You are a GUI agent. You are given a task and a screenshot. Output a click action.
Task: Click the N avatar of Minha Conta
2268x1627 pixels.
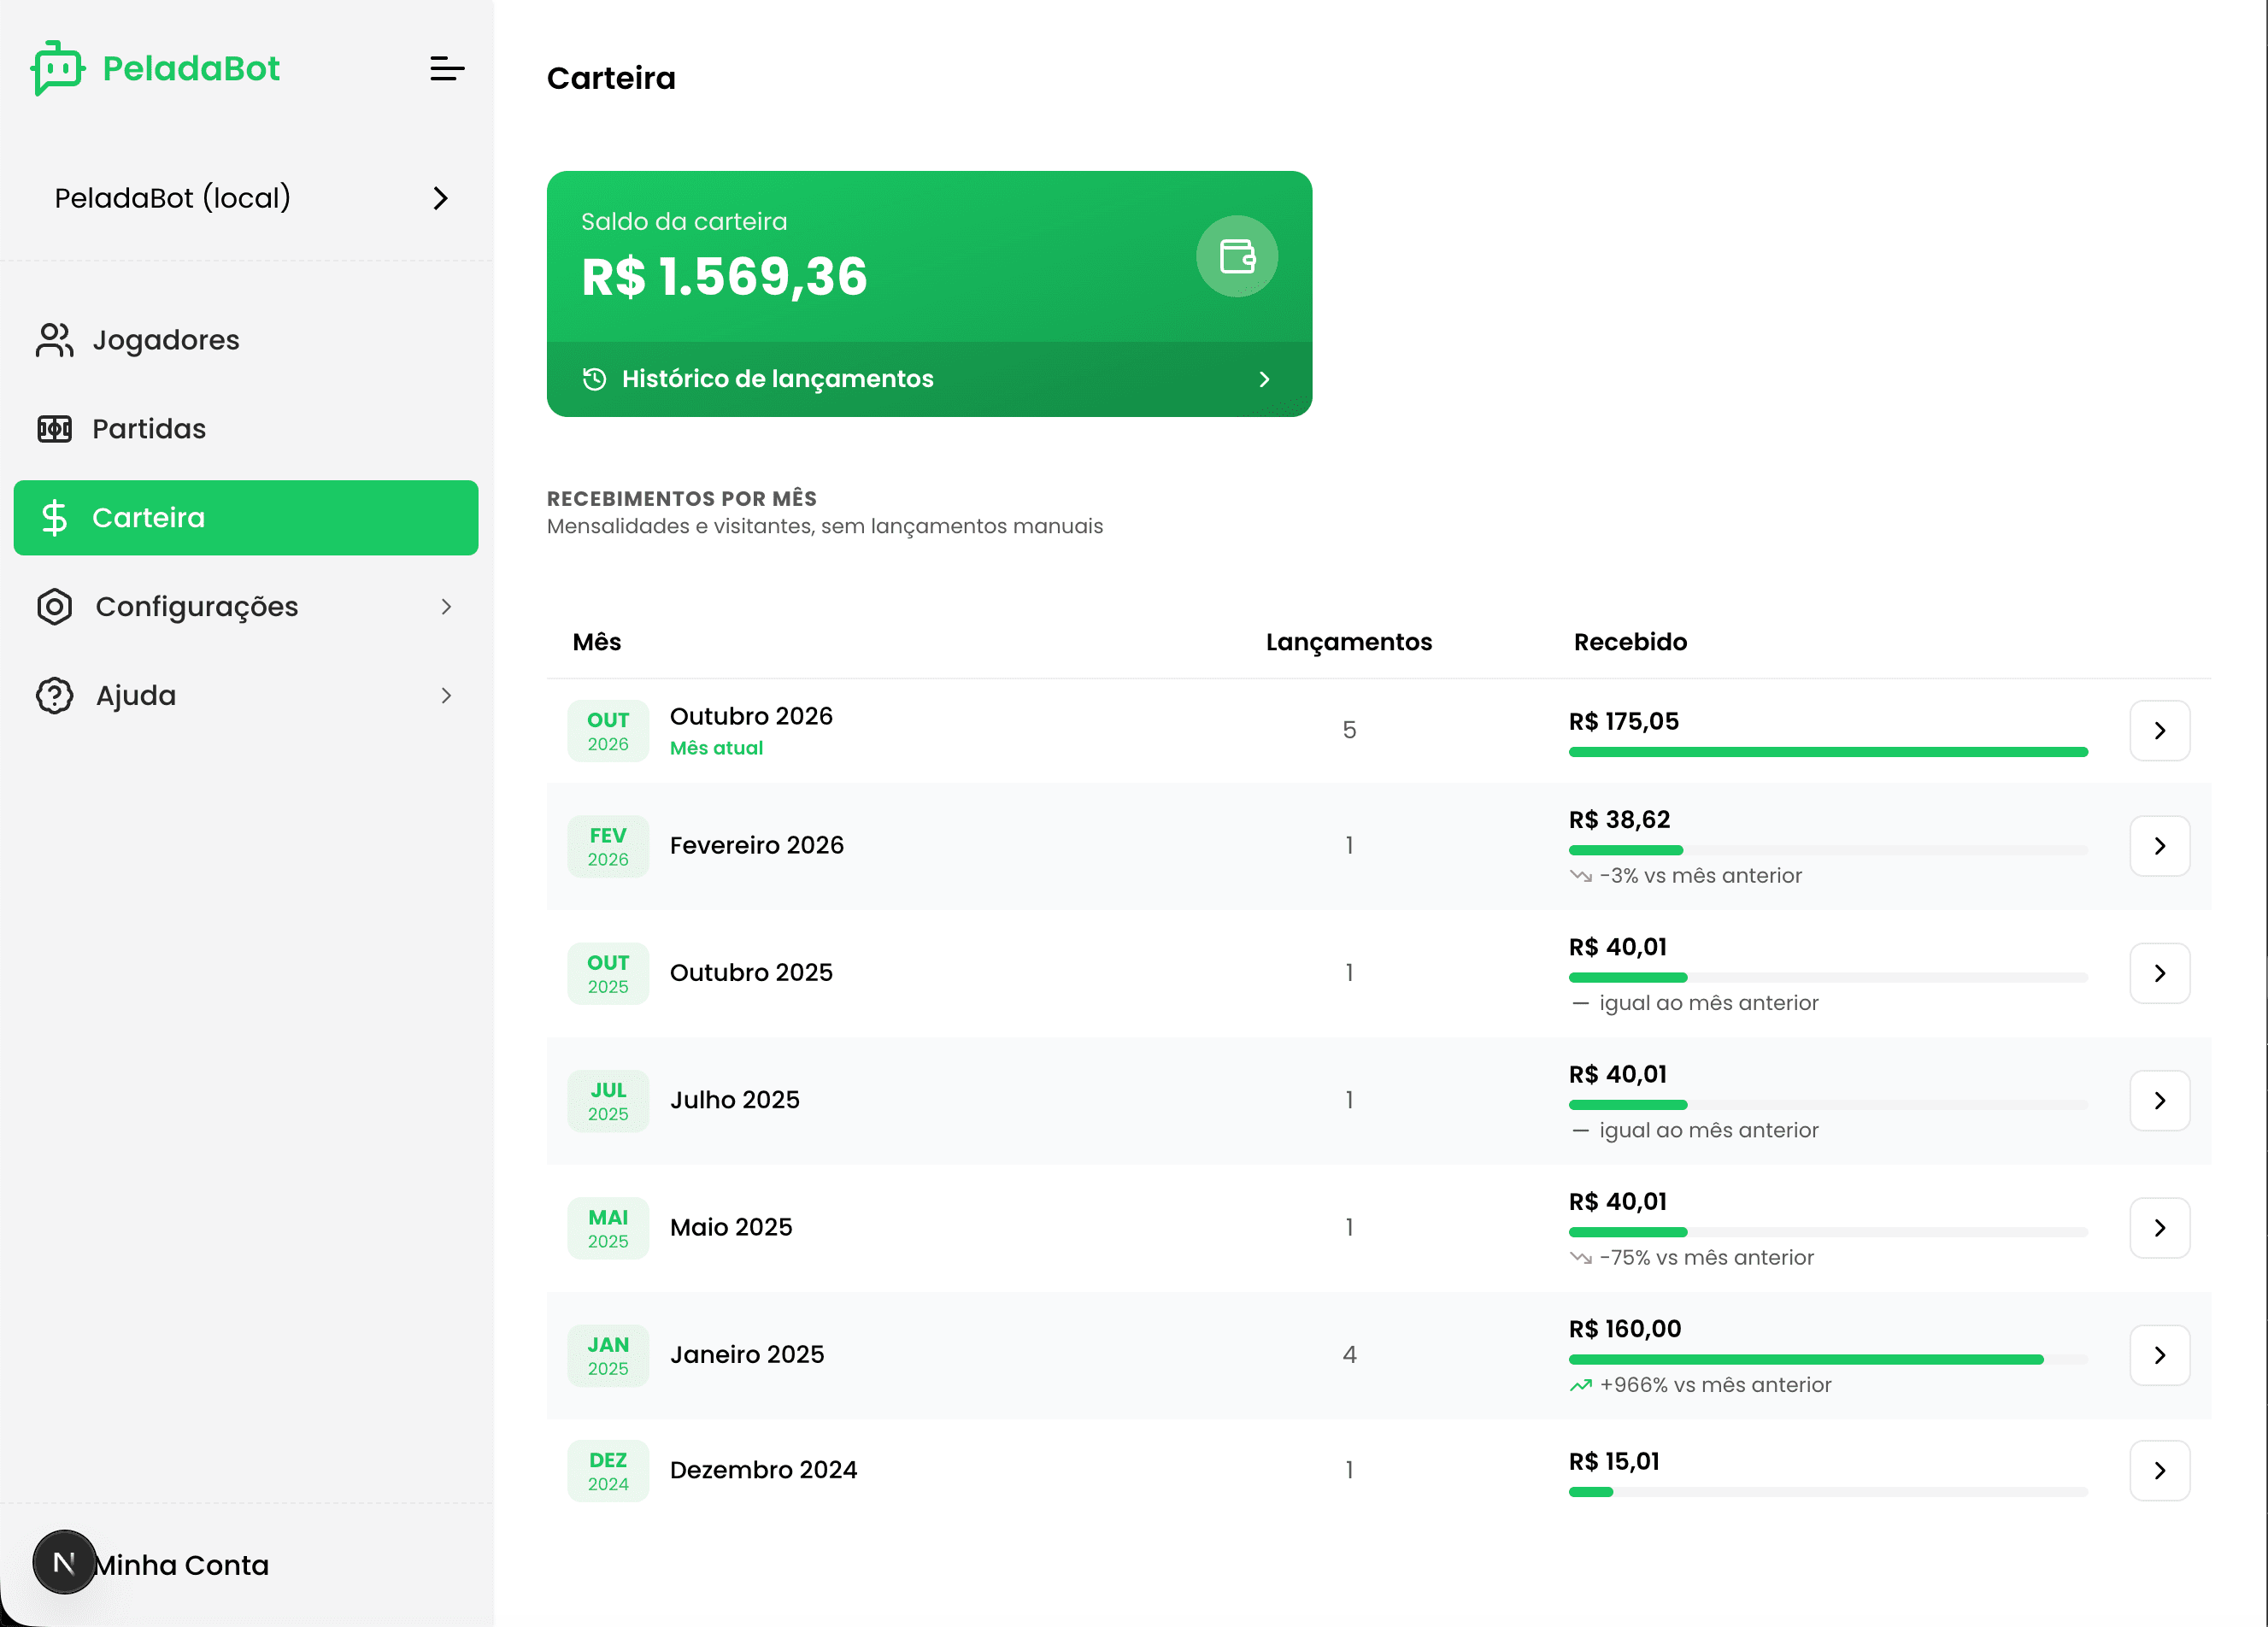coord(64,1562)
